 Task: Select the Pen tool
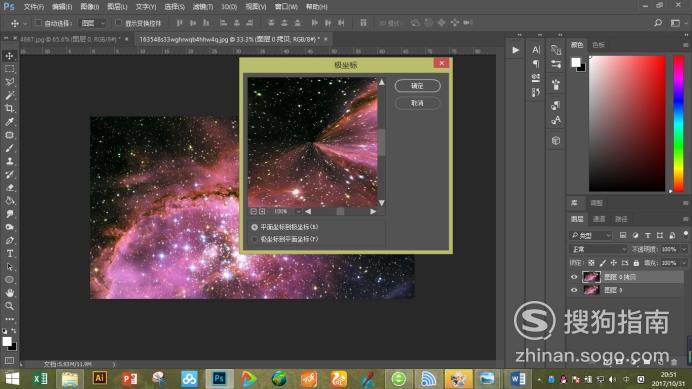9,241
